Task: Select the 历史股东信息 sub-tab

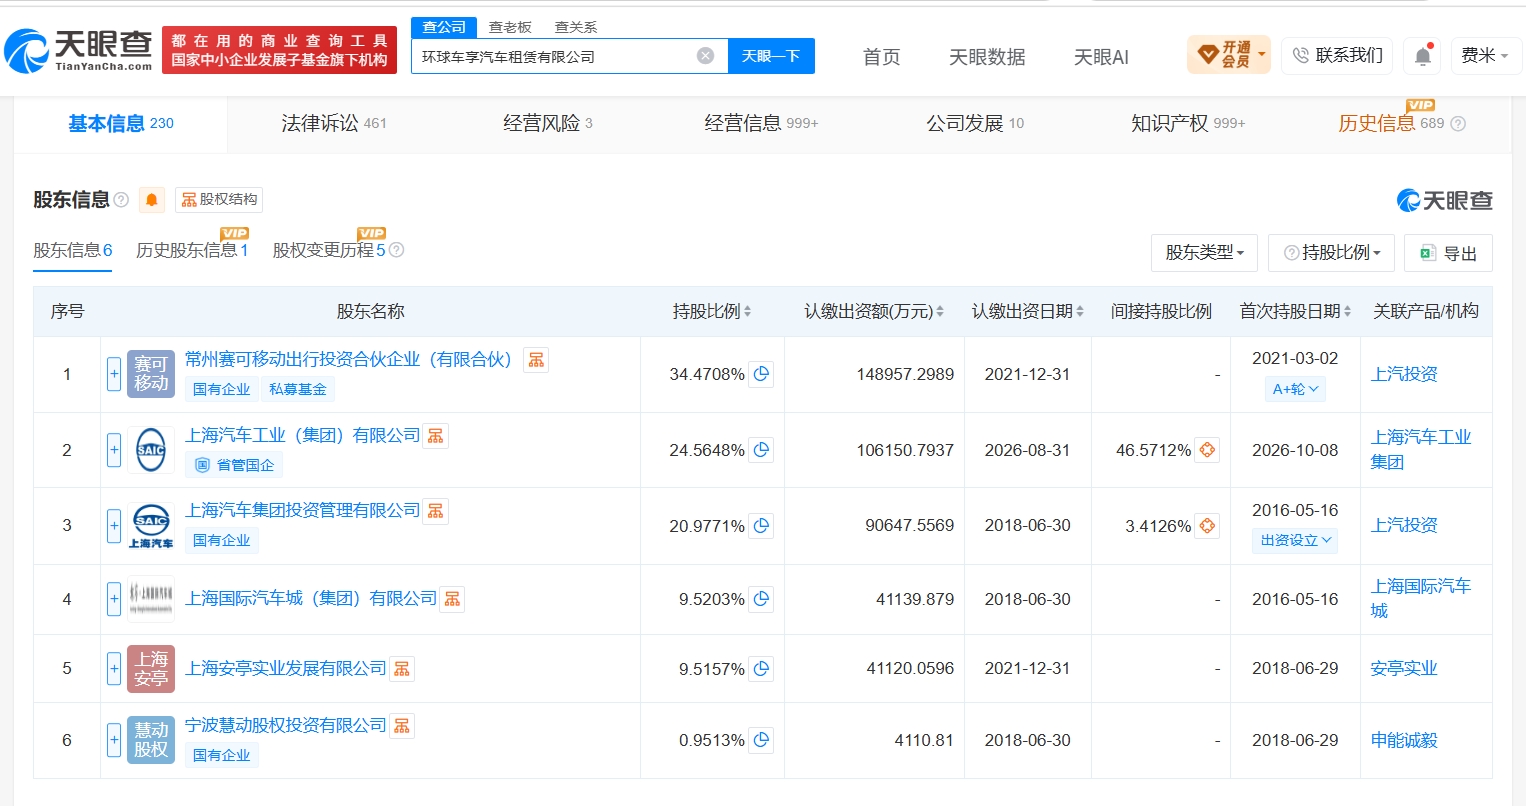Action: tap(192, 250)
